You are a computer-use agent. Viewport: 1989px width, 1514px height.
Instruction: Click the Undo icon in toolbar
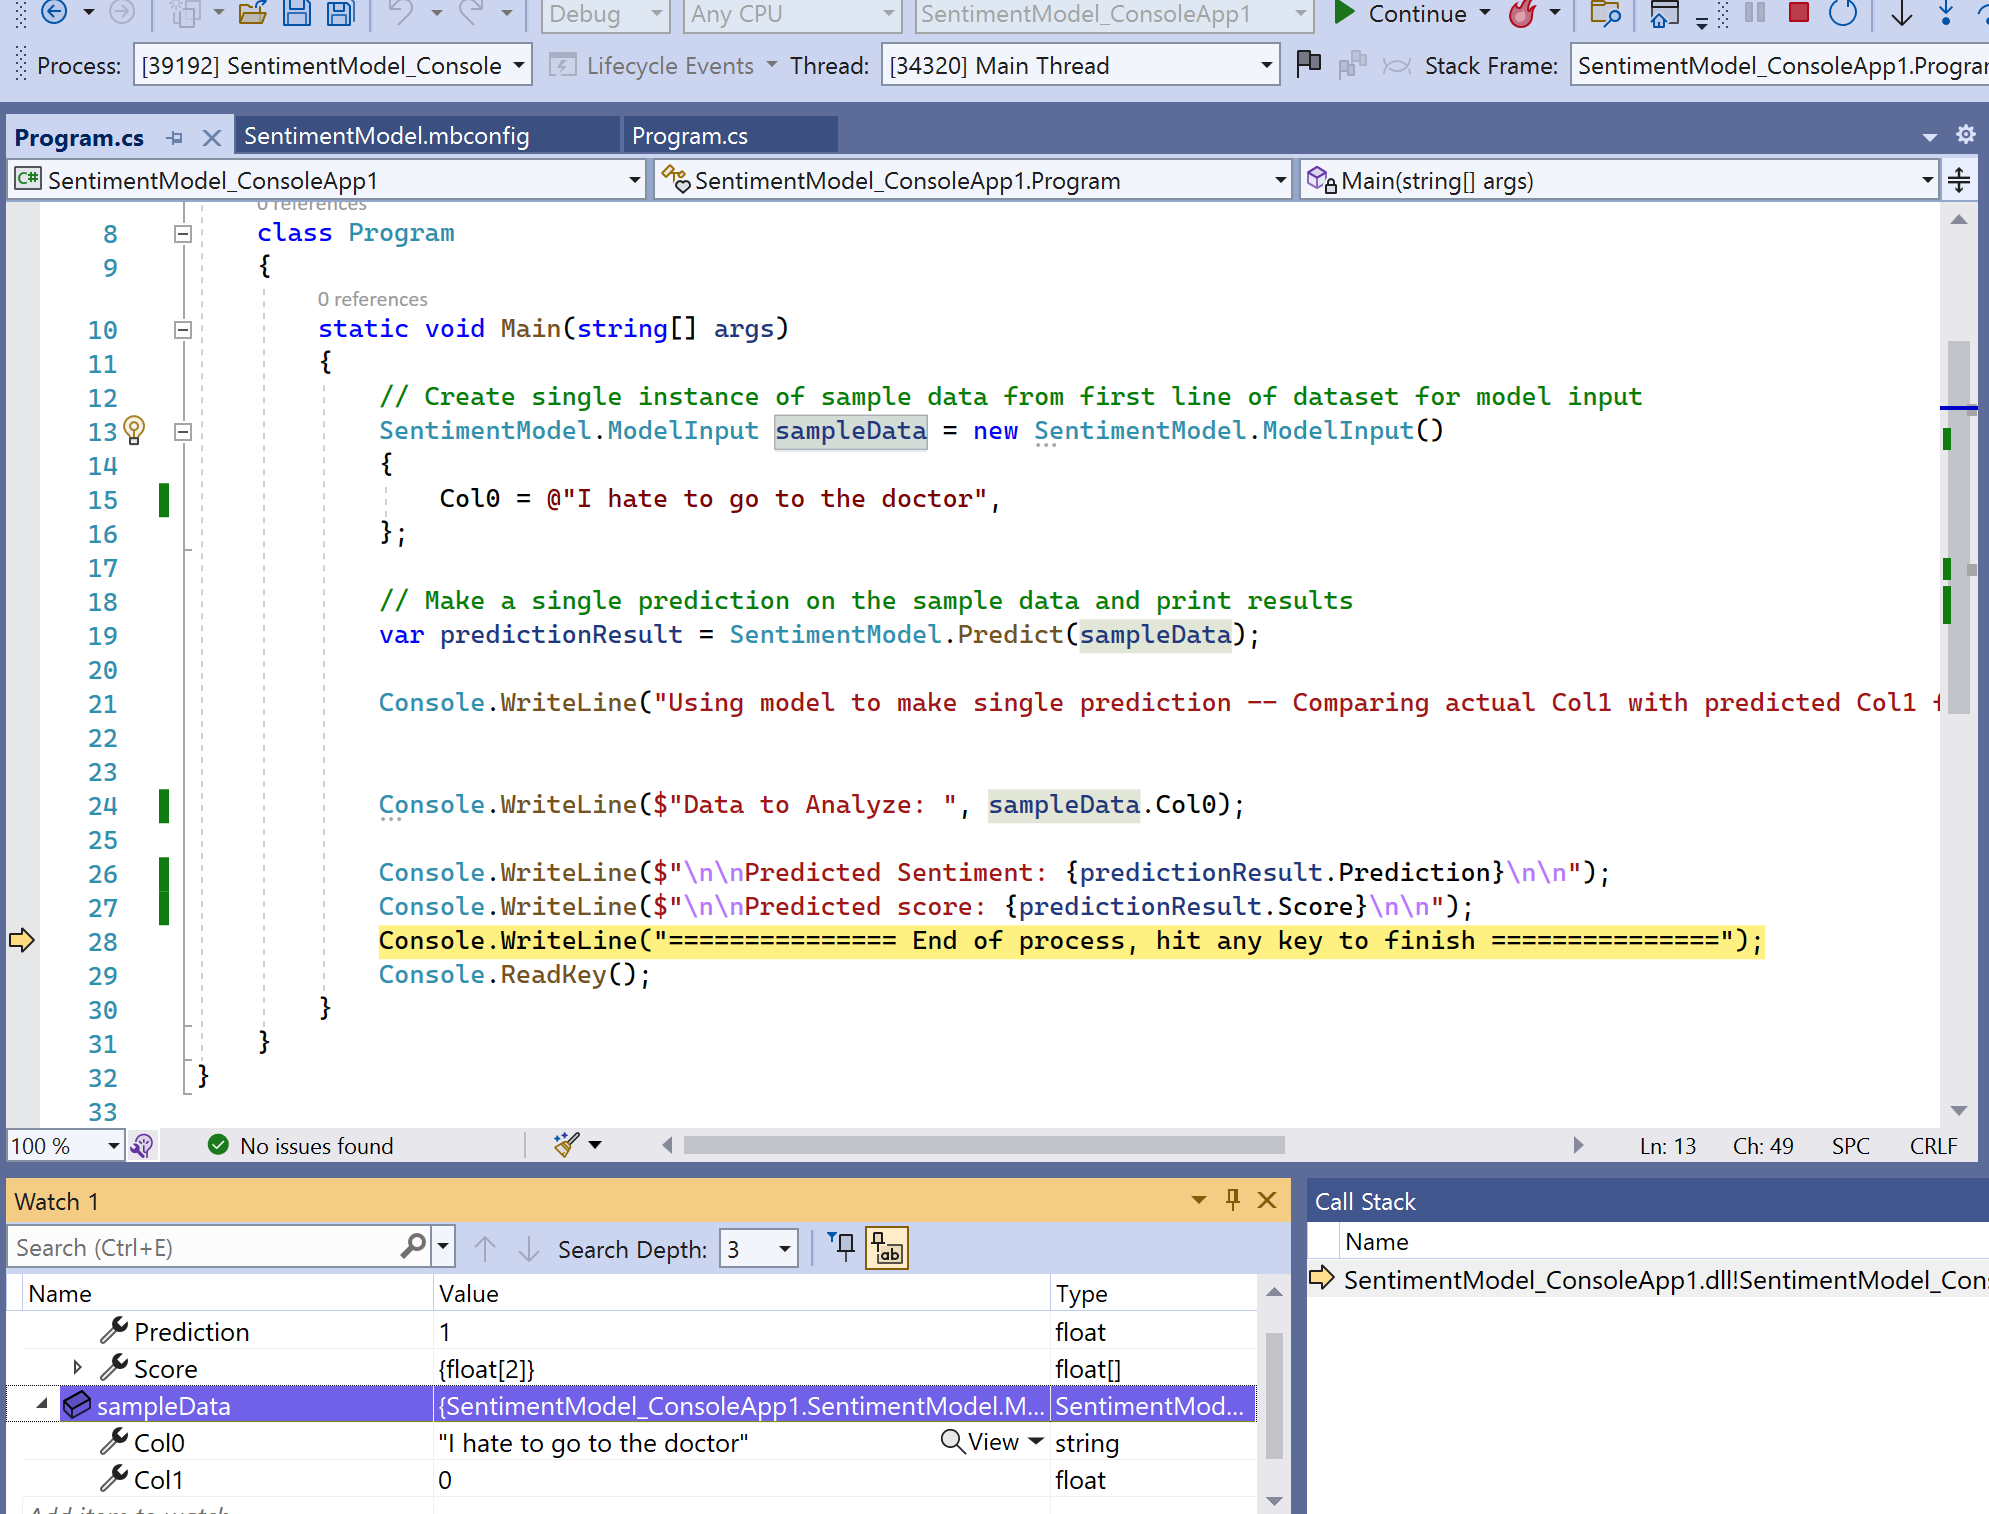pos(401,13)
